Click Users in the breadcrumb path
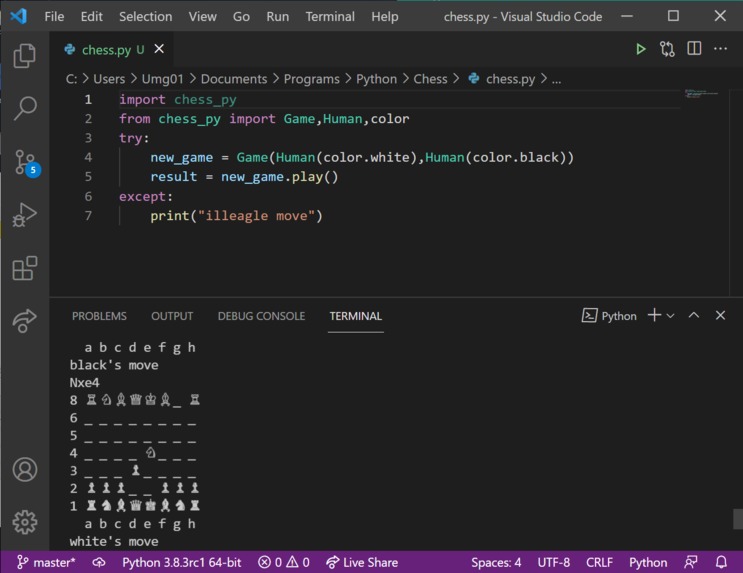 [x=109, y=79]
